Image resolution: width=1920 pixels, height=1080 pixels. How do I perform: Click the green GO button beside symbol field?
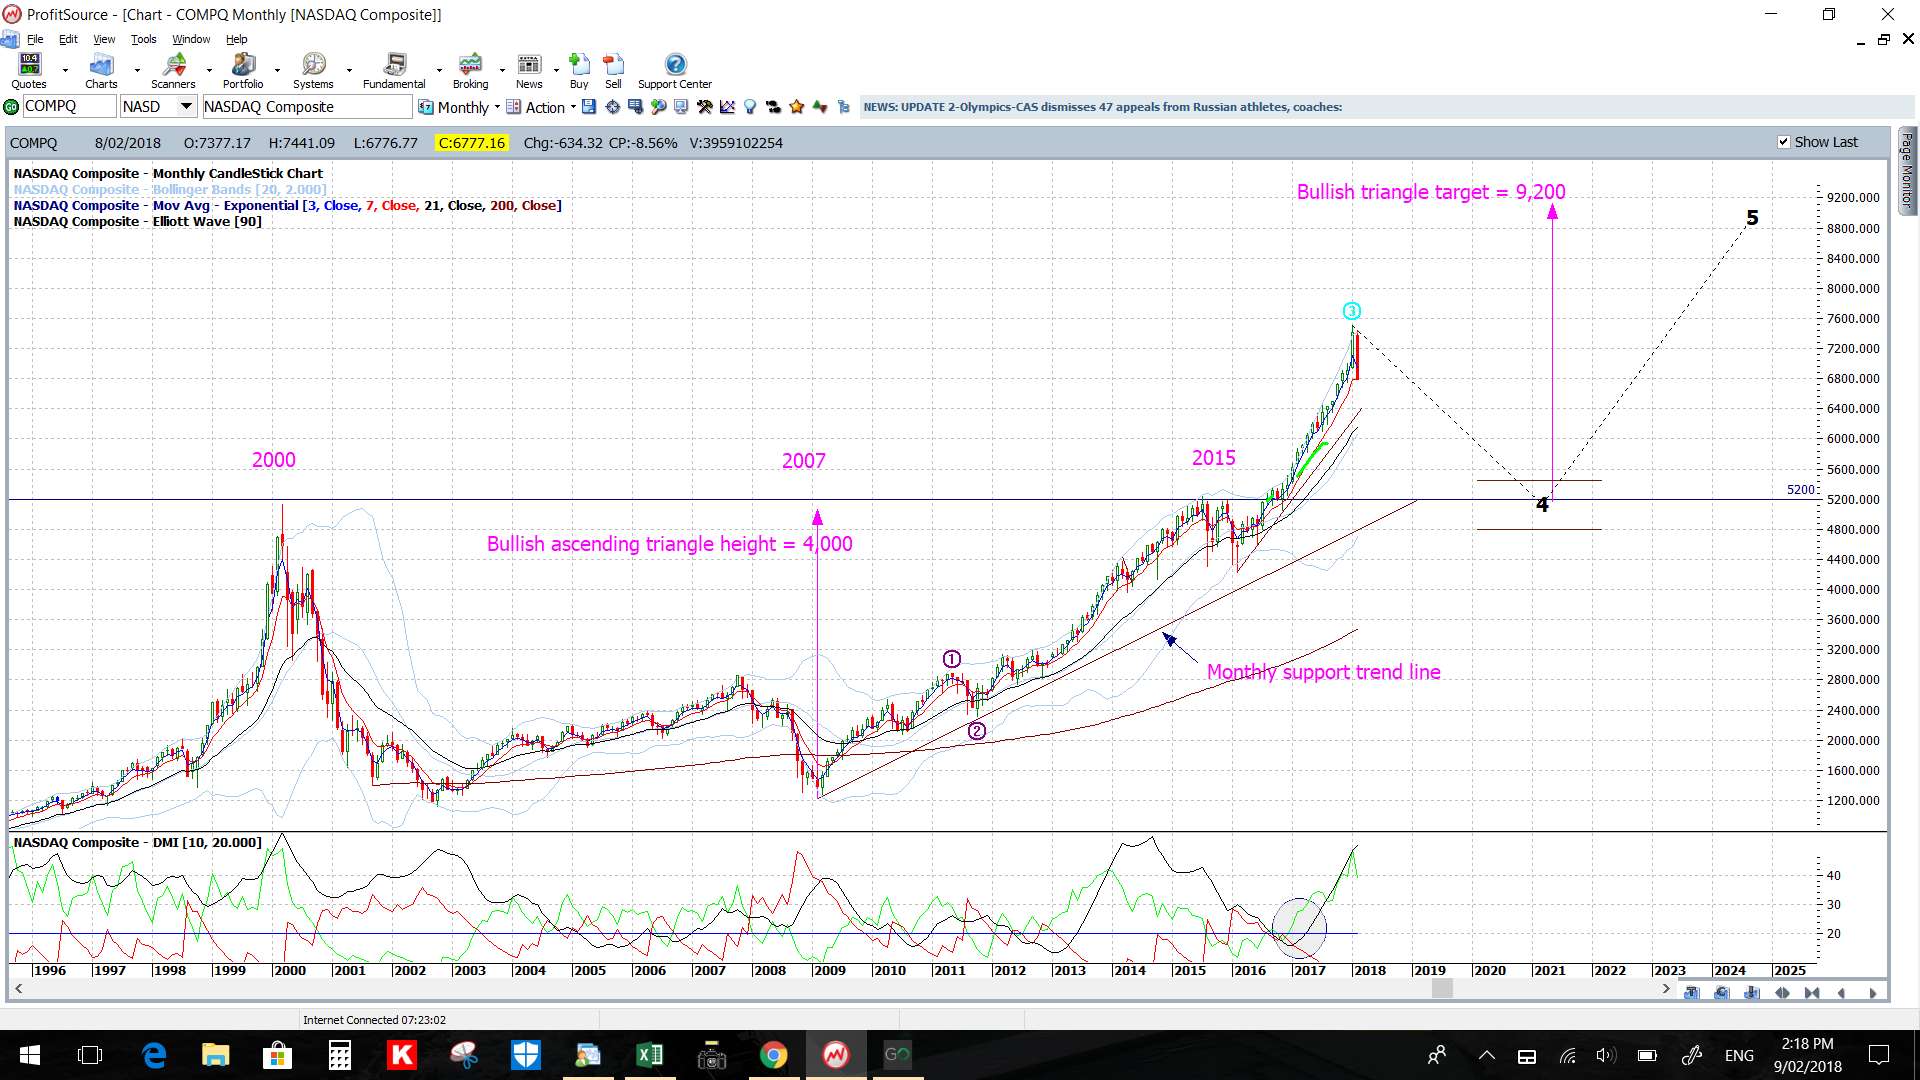[11, 107]
